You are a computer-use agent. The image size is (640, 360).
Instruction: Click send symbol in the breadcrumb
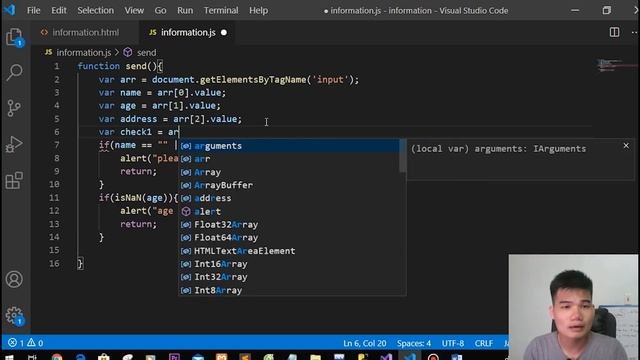[x=146, y=53]
